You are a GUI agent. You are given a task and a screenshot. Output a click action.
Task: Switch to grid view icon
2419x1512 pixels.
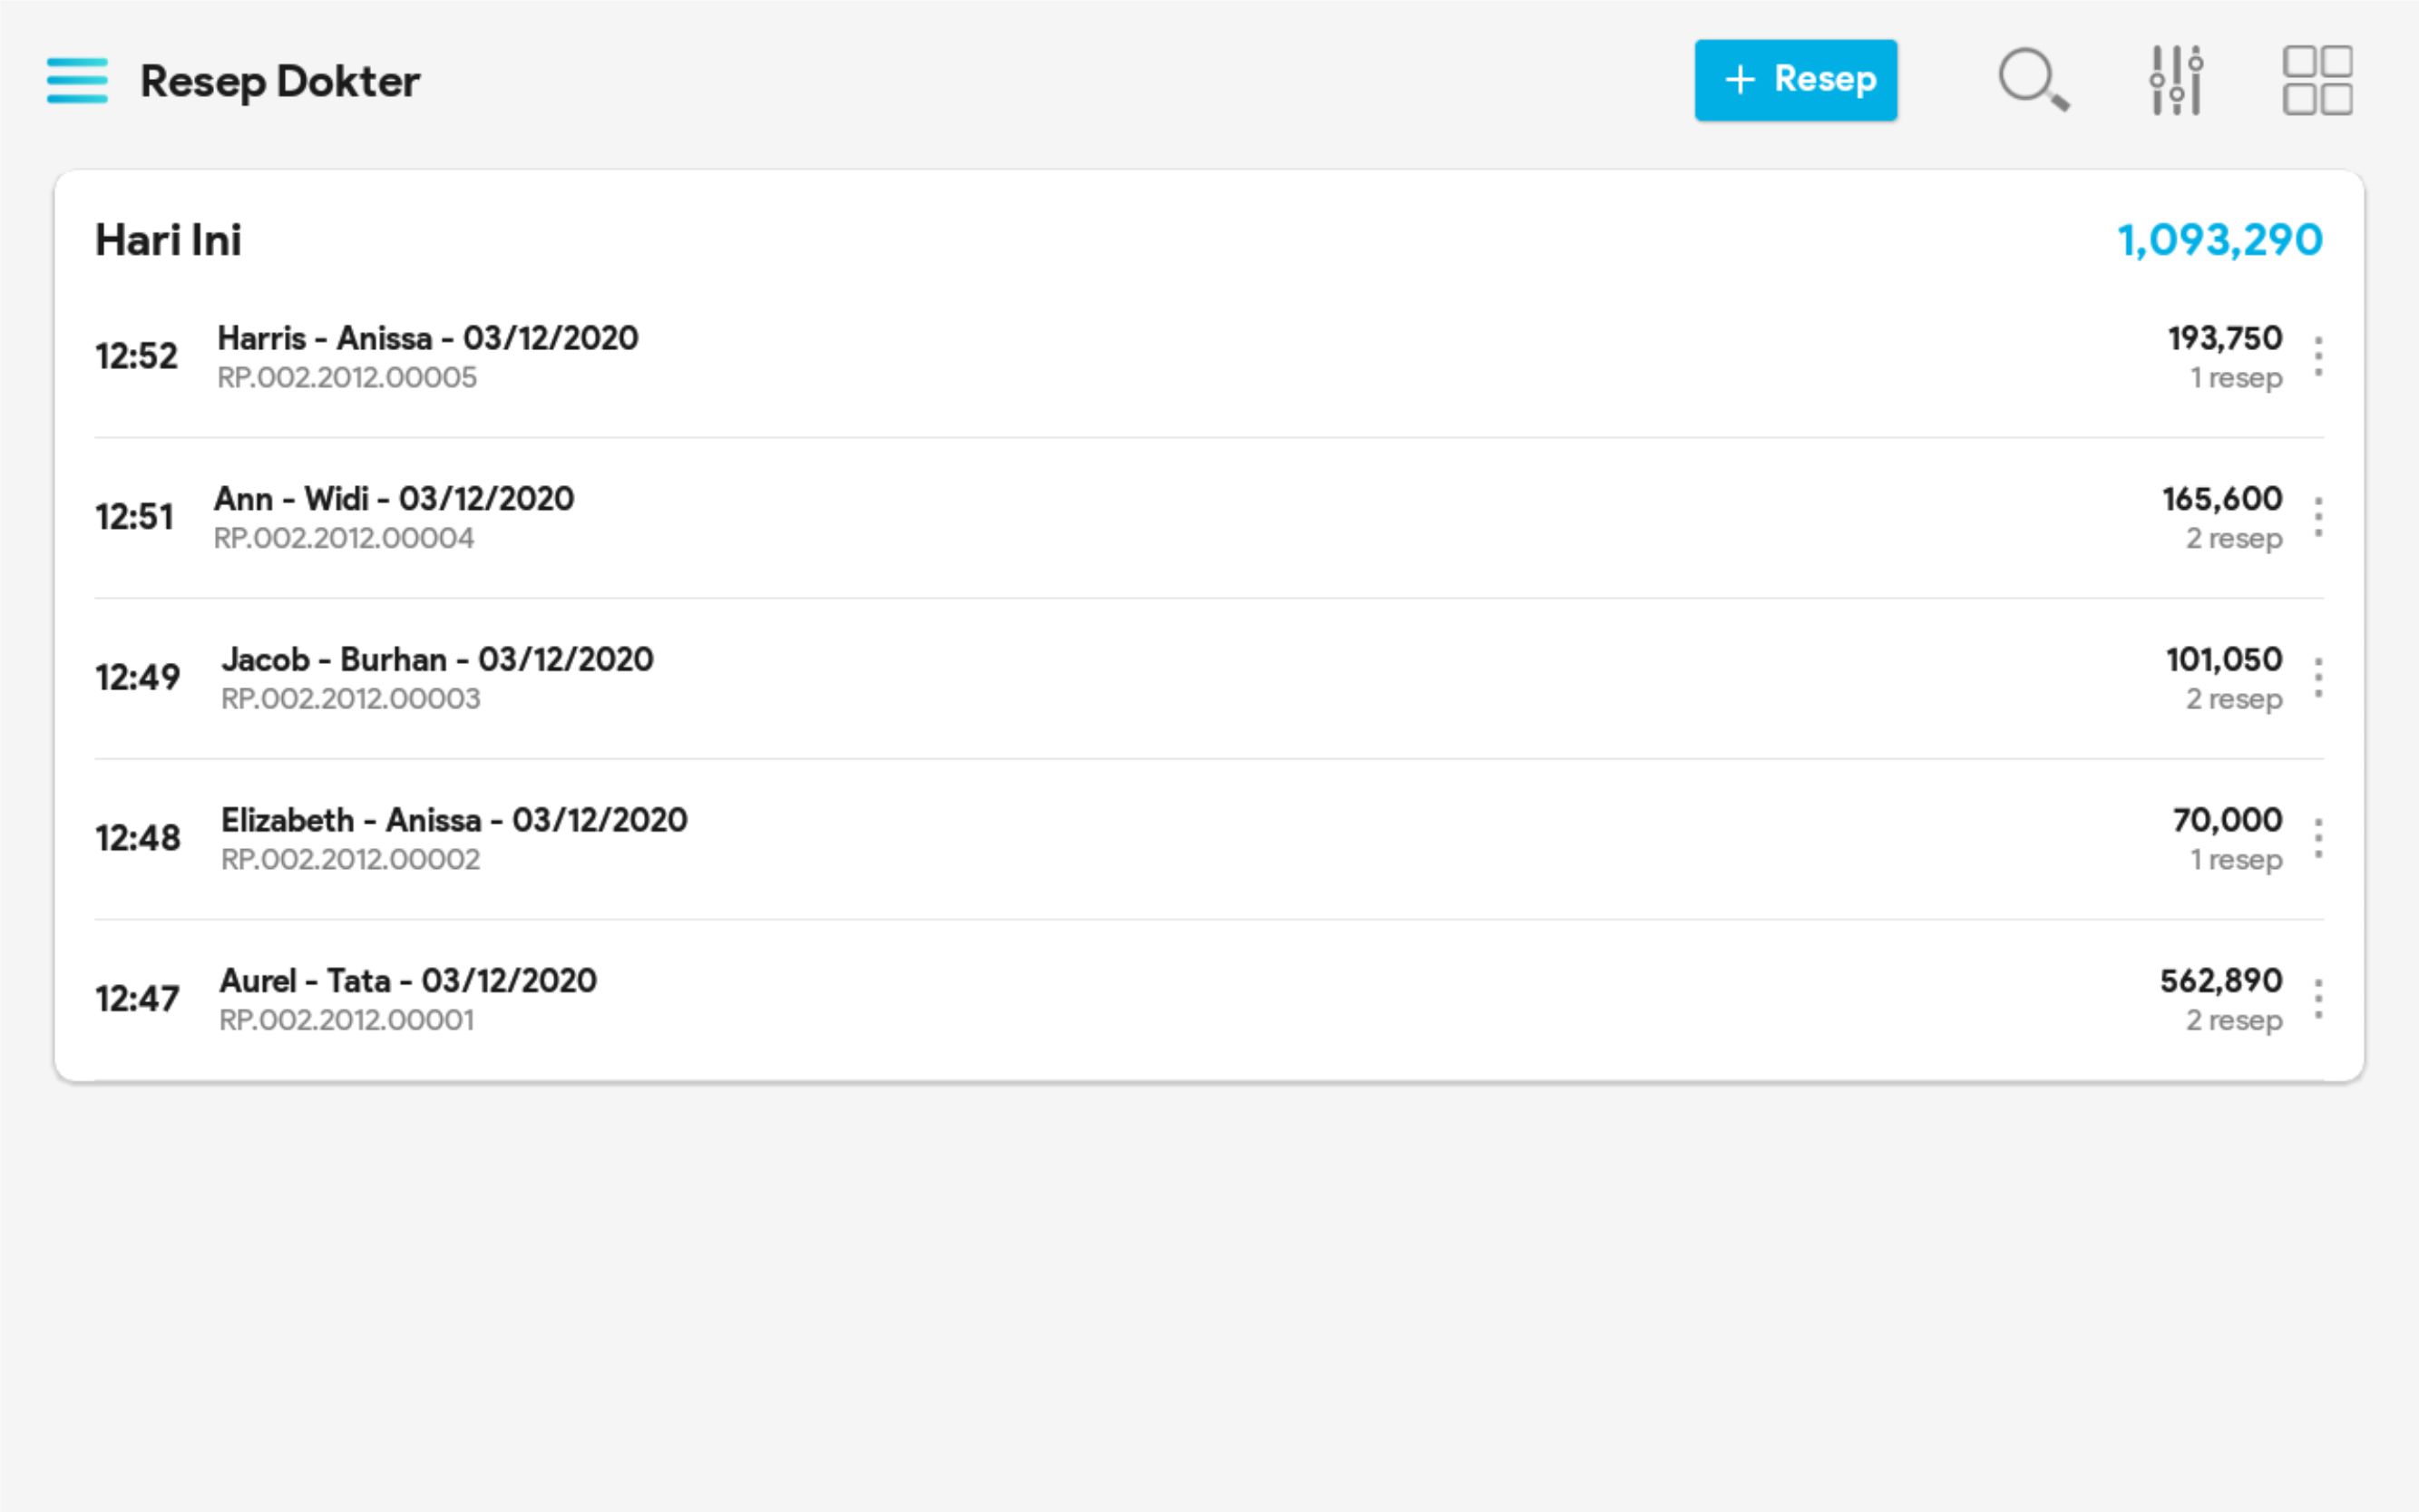click(2317, 80)
